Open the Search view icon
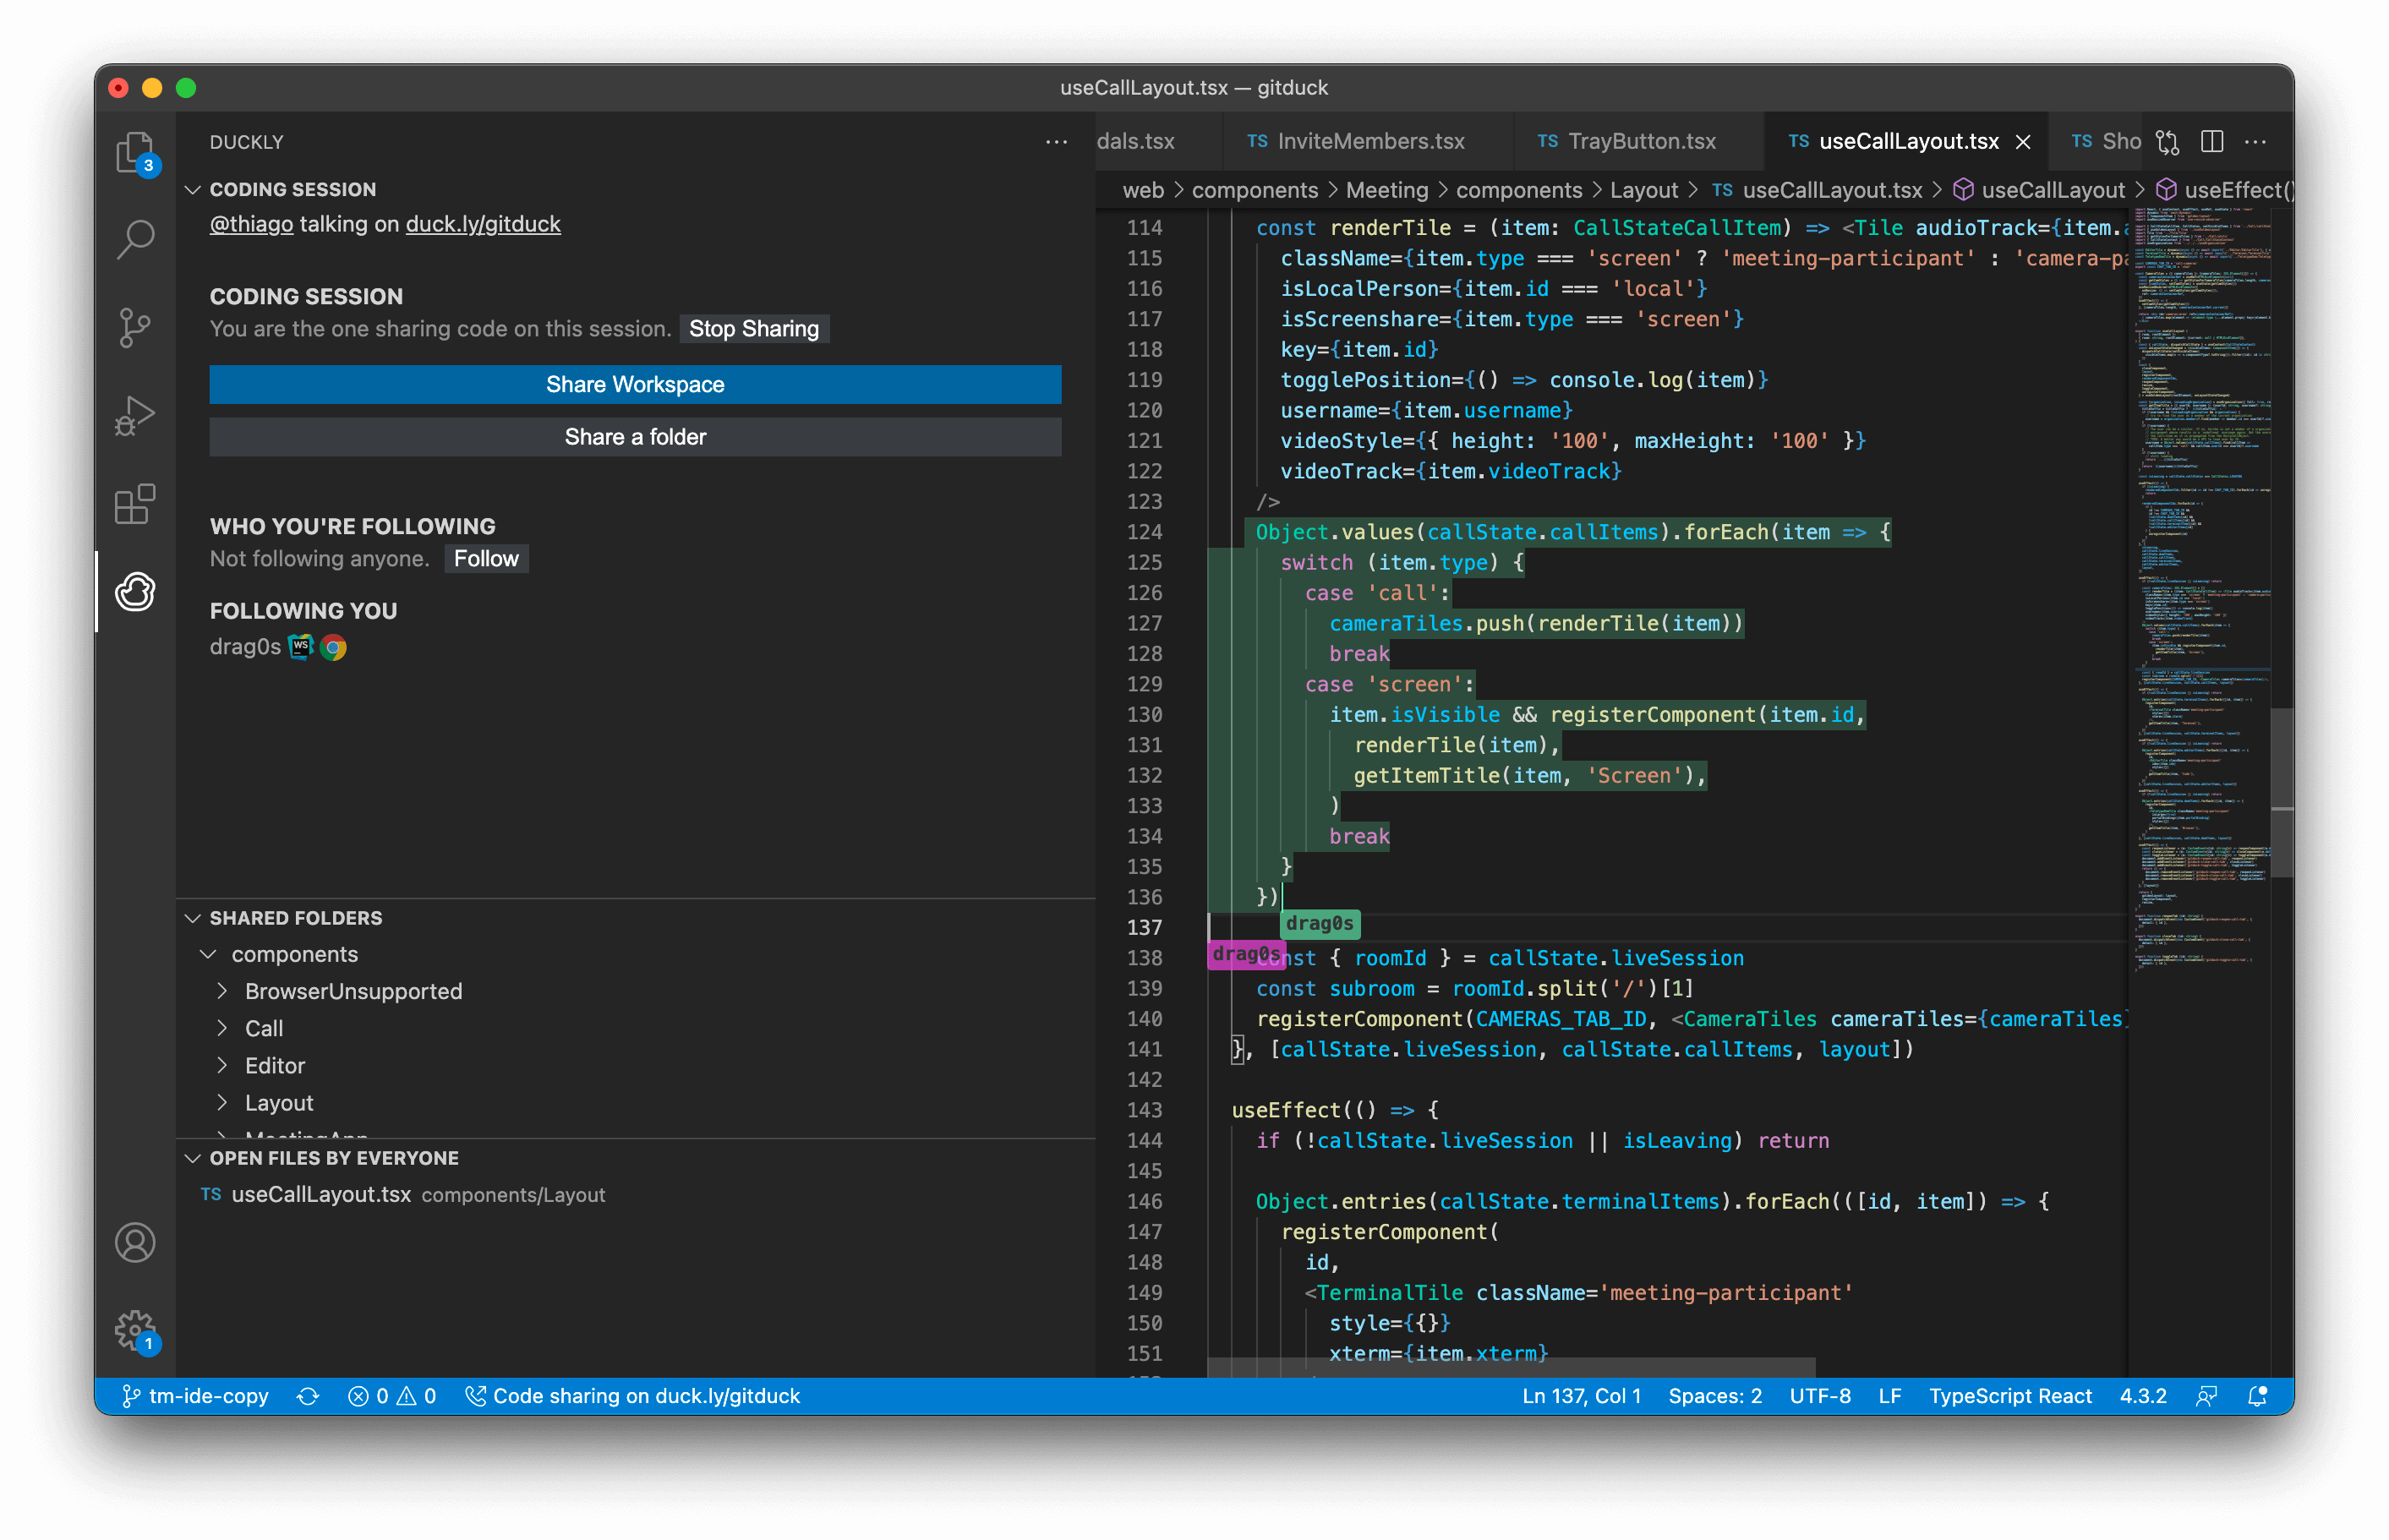The image size is (2389, 1540). click(135, 239)
